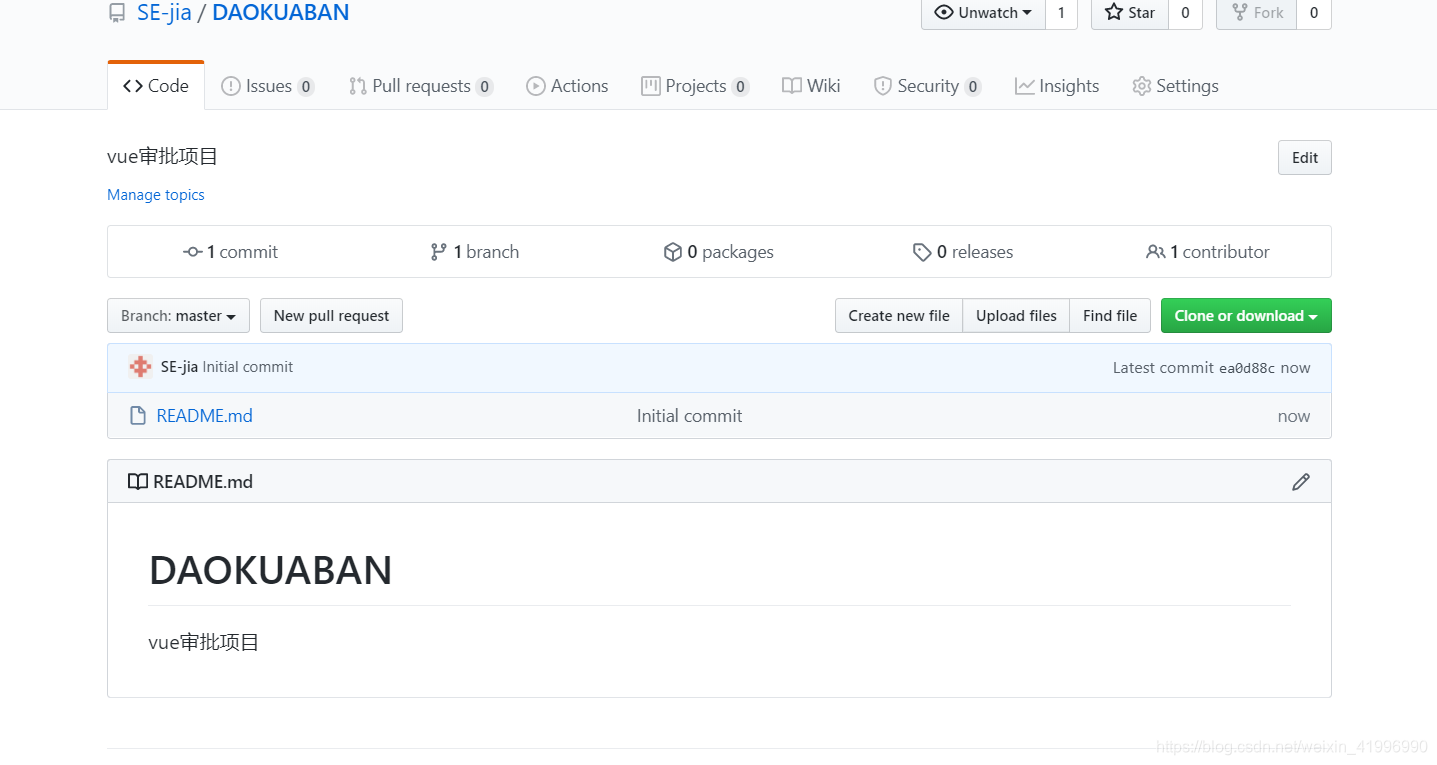Click New pull request button
Viewport: 1437px width, 765px height.
[x=331, y=316]
